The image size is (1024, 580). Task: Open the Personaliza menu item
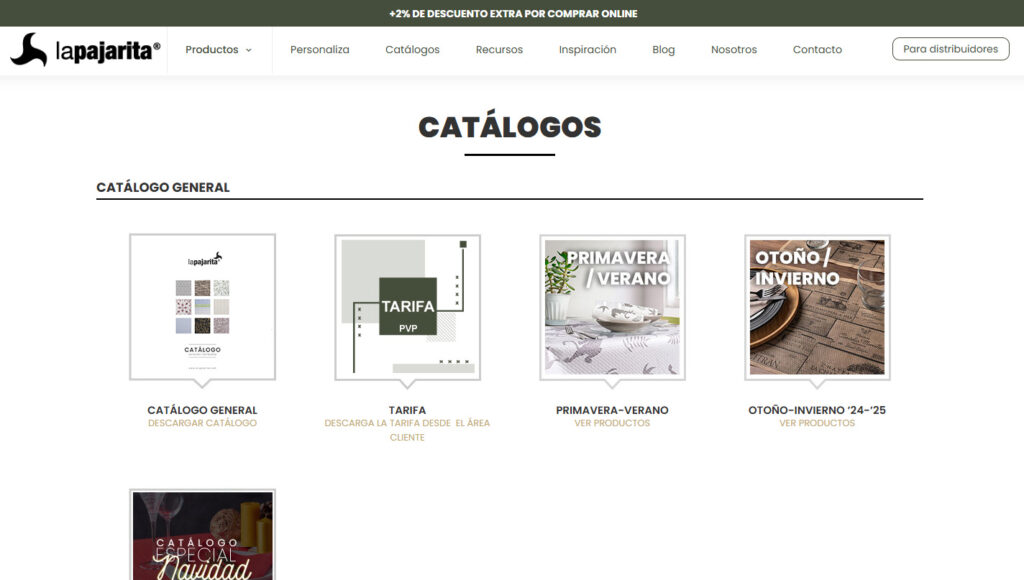tap(319, 50)
